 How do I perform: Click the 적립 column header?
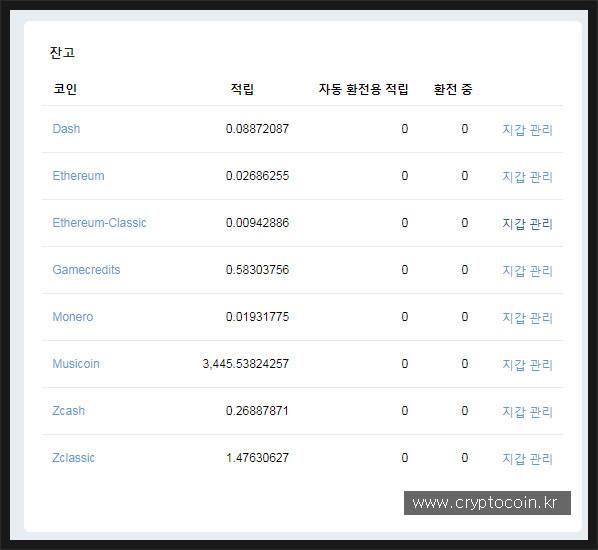242,89
